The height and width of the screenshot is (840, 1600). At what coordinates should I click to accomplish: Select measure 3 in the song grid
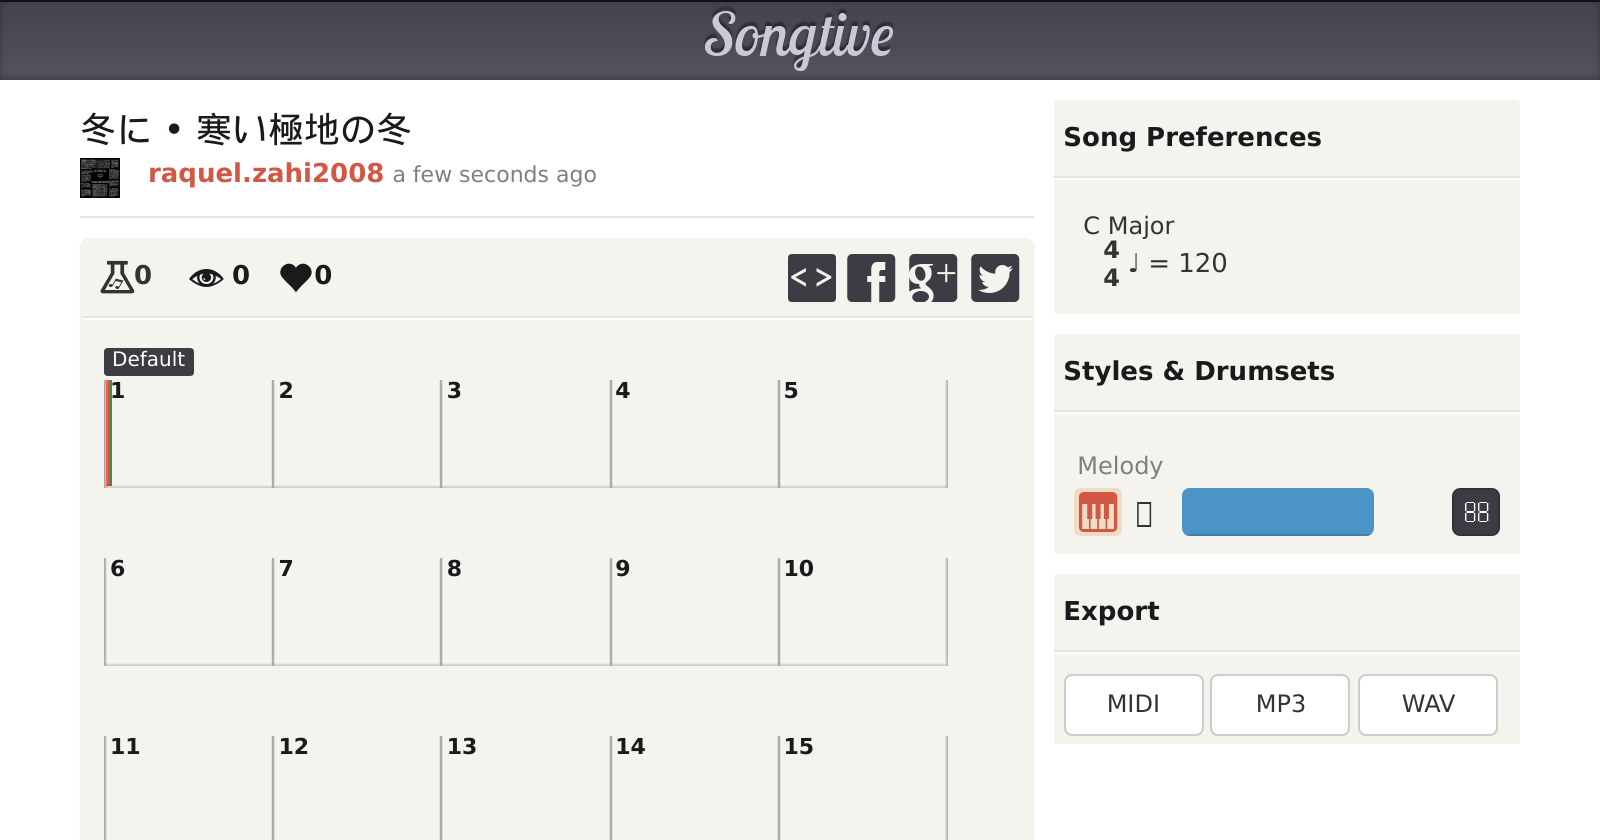[525, 433]
